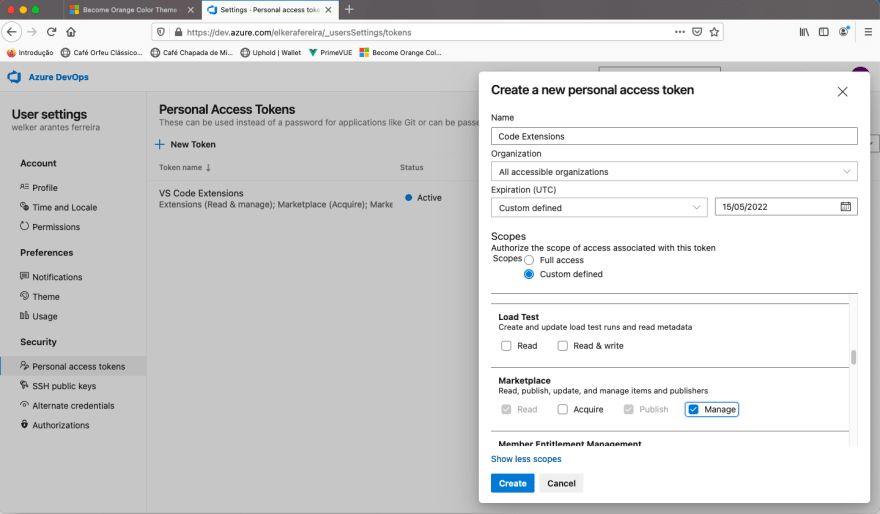Click the New Token button
880x514 pixels.
185,144
